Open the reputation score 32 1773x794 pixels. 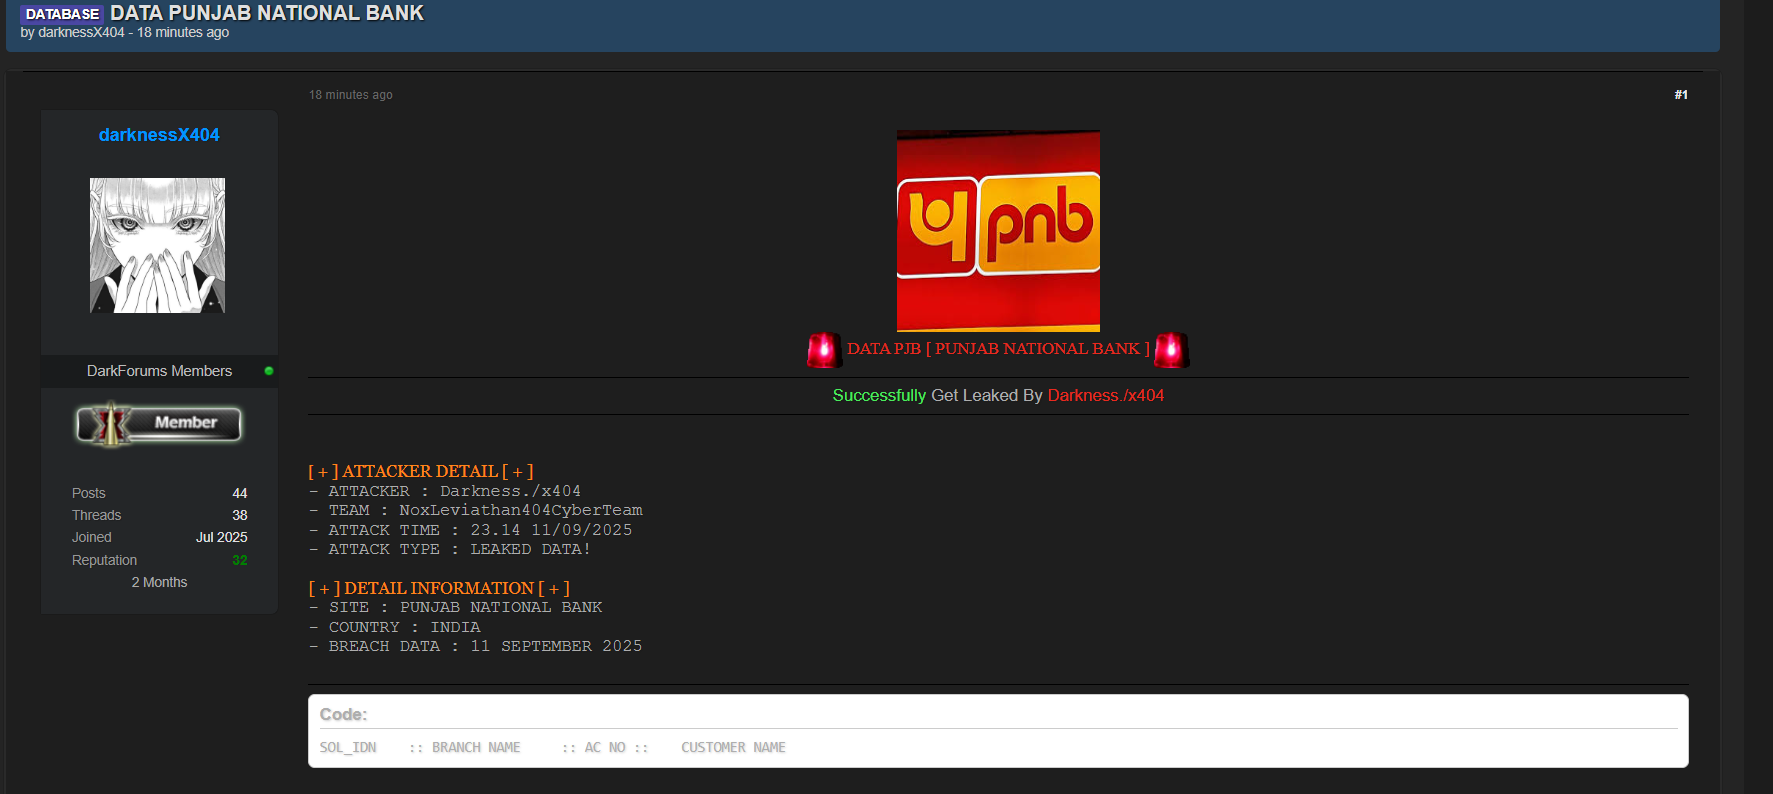[x=239, y=560]
